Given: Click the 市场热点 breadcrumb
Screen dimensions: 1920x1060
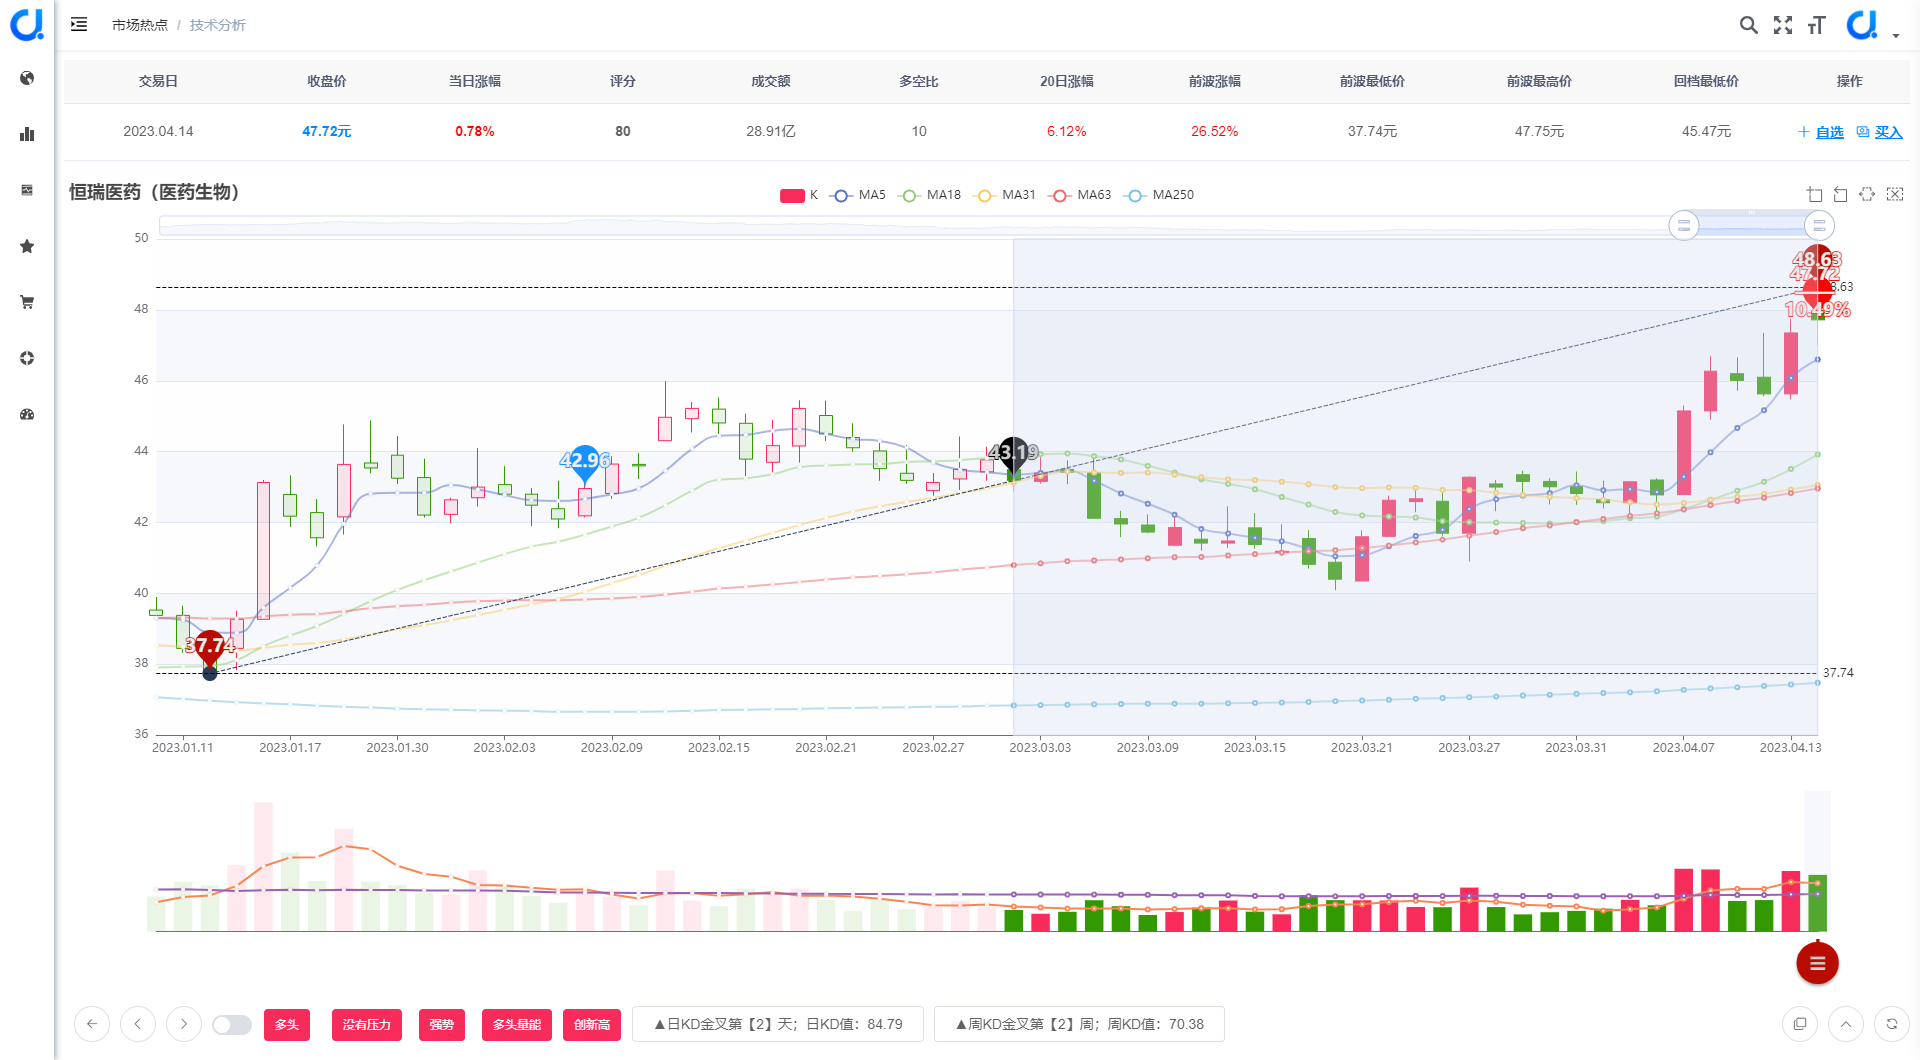Looking at the screenshot, I should 140,25.
